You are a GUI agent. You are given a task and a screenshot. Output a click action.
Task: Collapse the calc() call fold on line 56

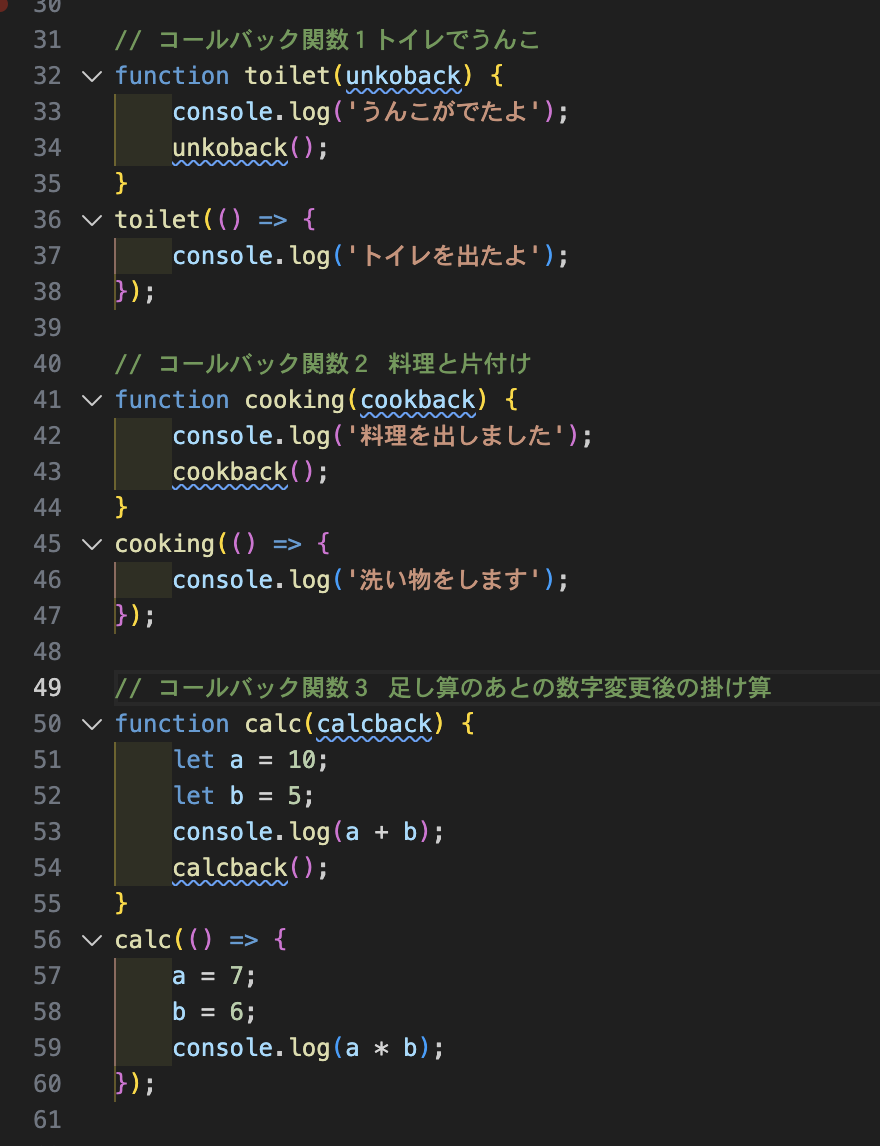point(92,940)
